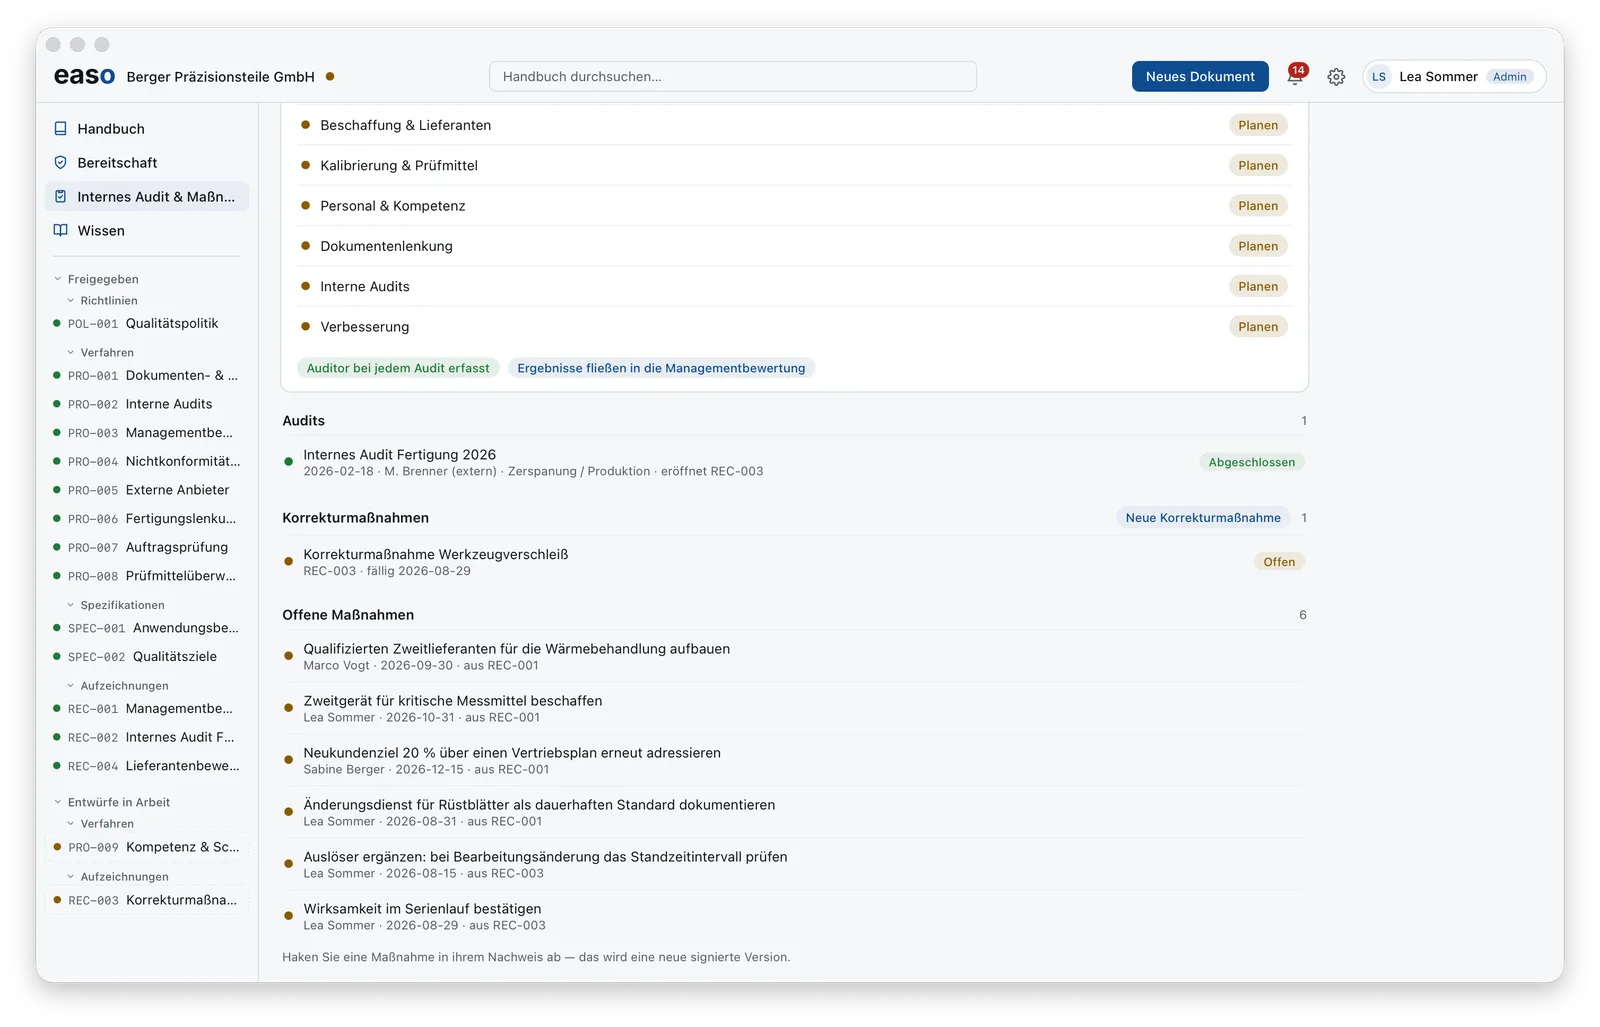The width and height of the screenshot is (1600, 1027).
Task: Open POL-001 Qualitätspolitik document
Action: 147,324
